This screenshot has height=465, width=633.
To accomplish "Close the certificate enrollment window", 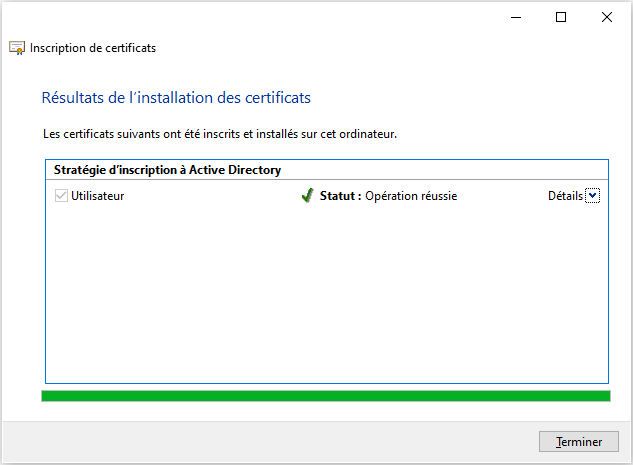I will [607, 17].
